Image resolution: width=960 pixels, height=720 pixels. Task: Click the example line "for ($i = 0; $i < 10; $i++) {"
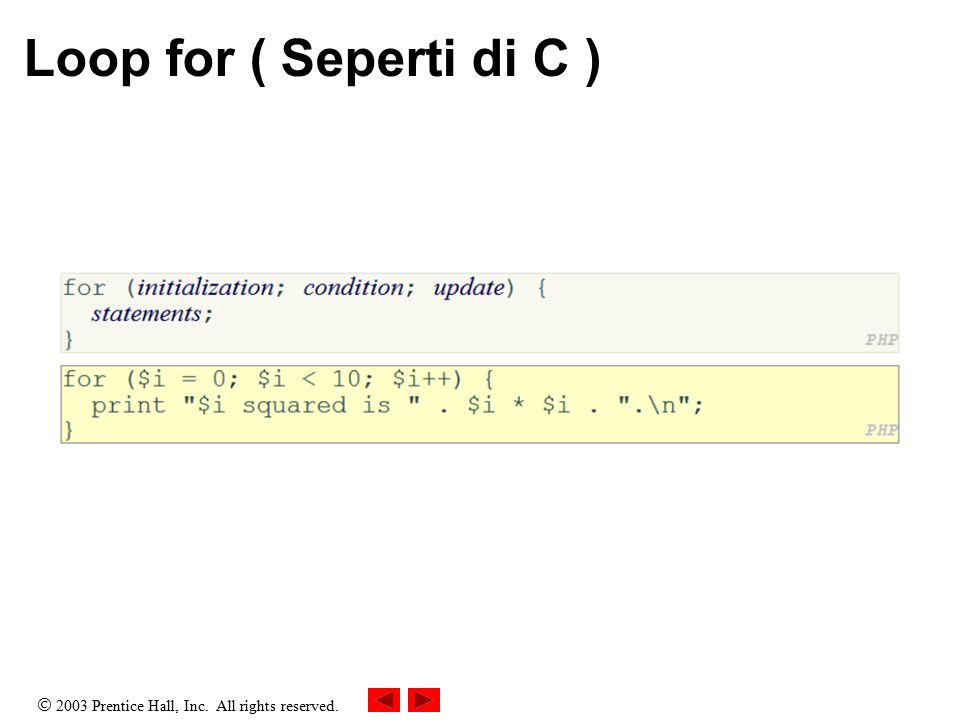click(278, 379)
